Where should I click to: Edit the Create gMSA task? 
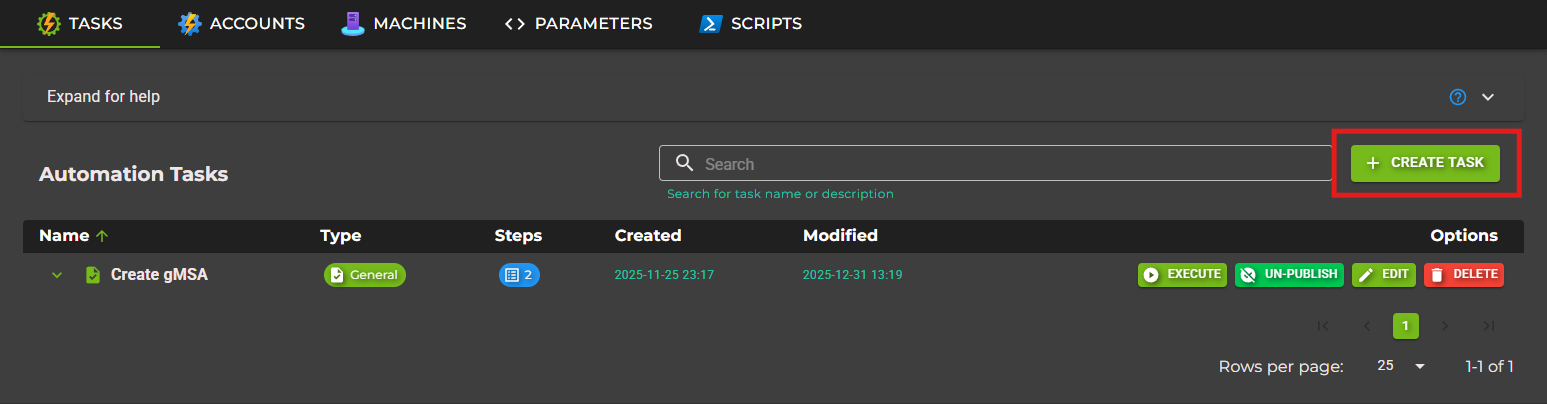(x=1384, y=274)
